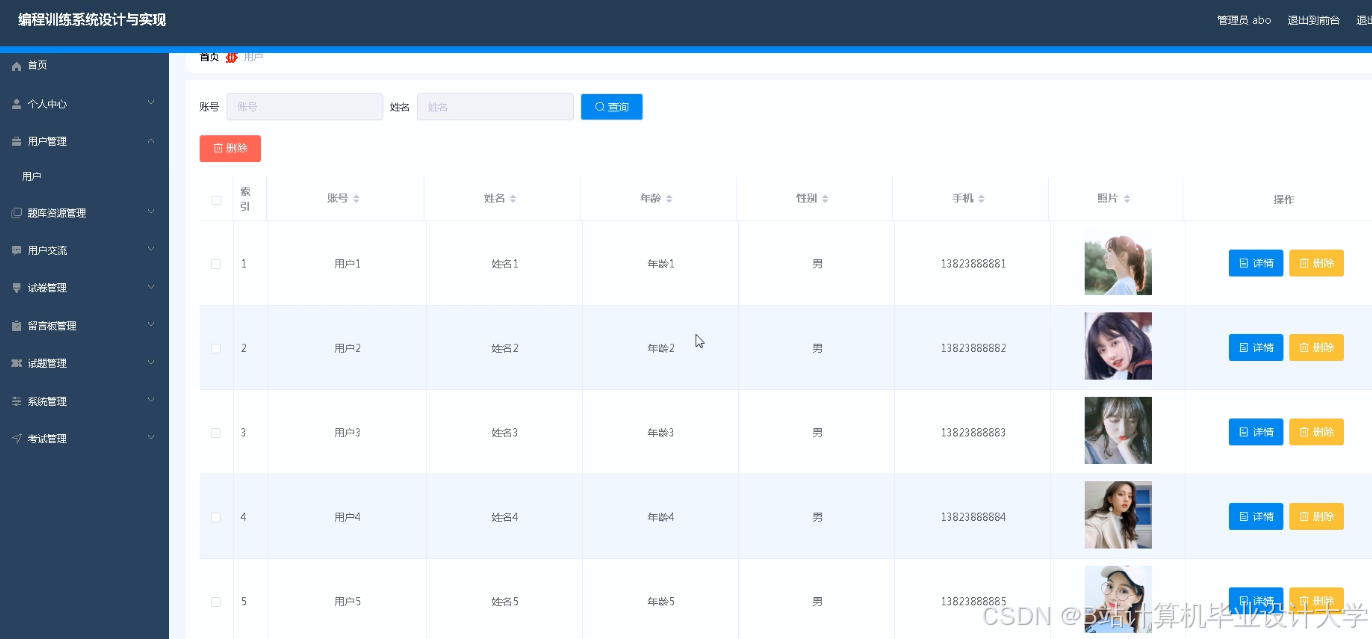The width and height of the screenshot is (1372, 639).
Task: Click yellow 删除 button for 用户4
Action: pyautogui.click(x=1316, y=516)
